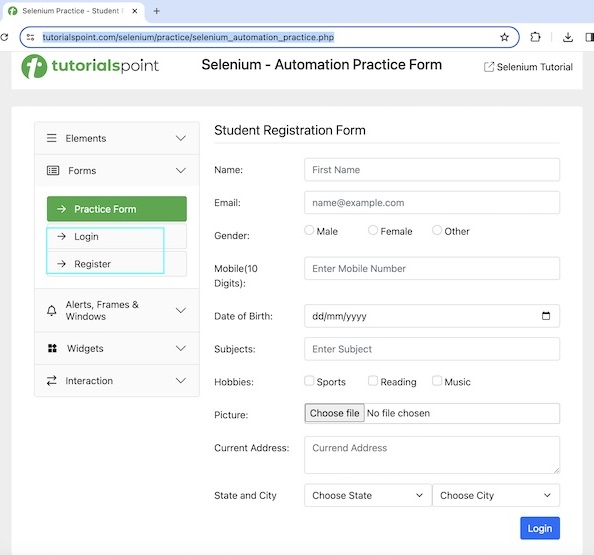
Task: Open new browser tab with plus icon
Action: [x=156, y=11]
